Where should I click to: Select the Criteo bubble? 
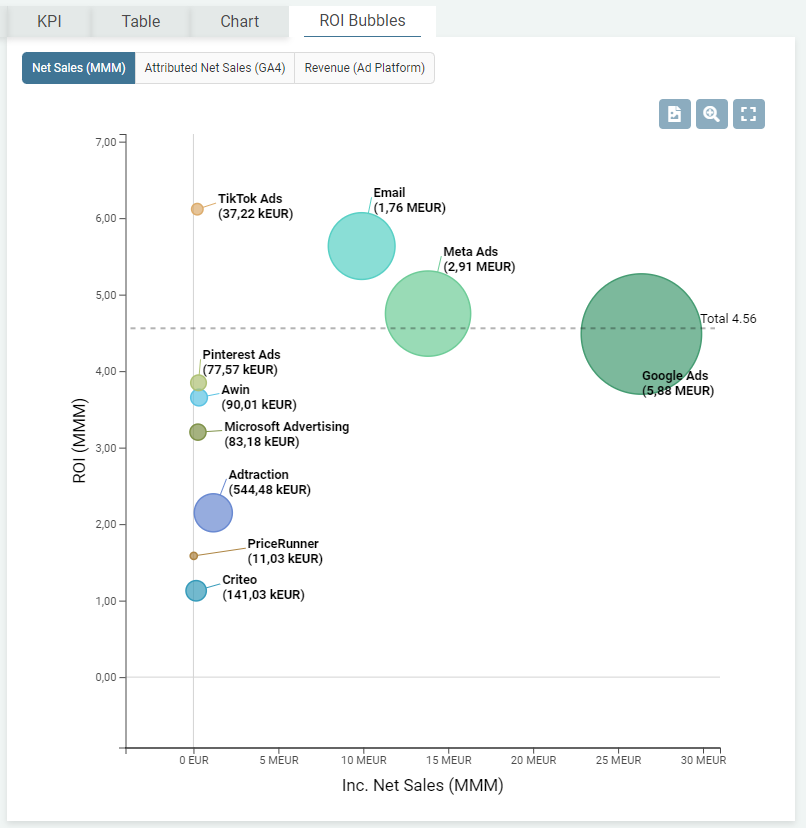[x=196, y=591]
